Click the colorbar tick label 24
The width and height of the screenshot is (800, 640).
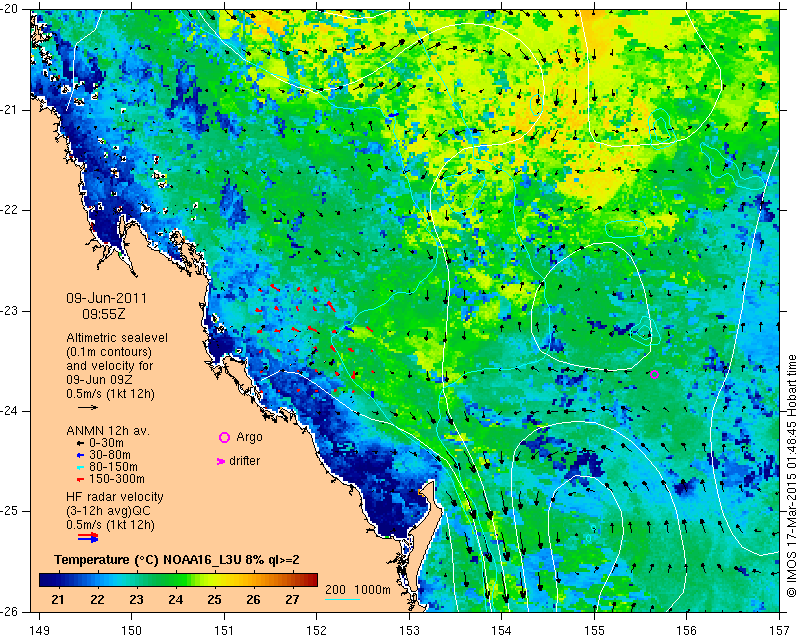tap(176, 600)
